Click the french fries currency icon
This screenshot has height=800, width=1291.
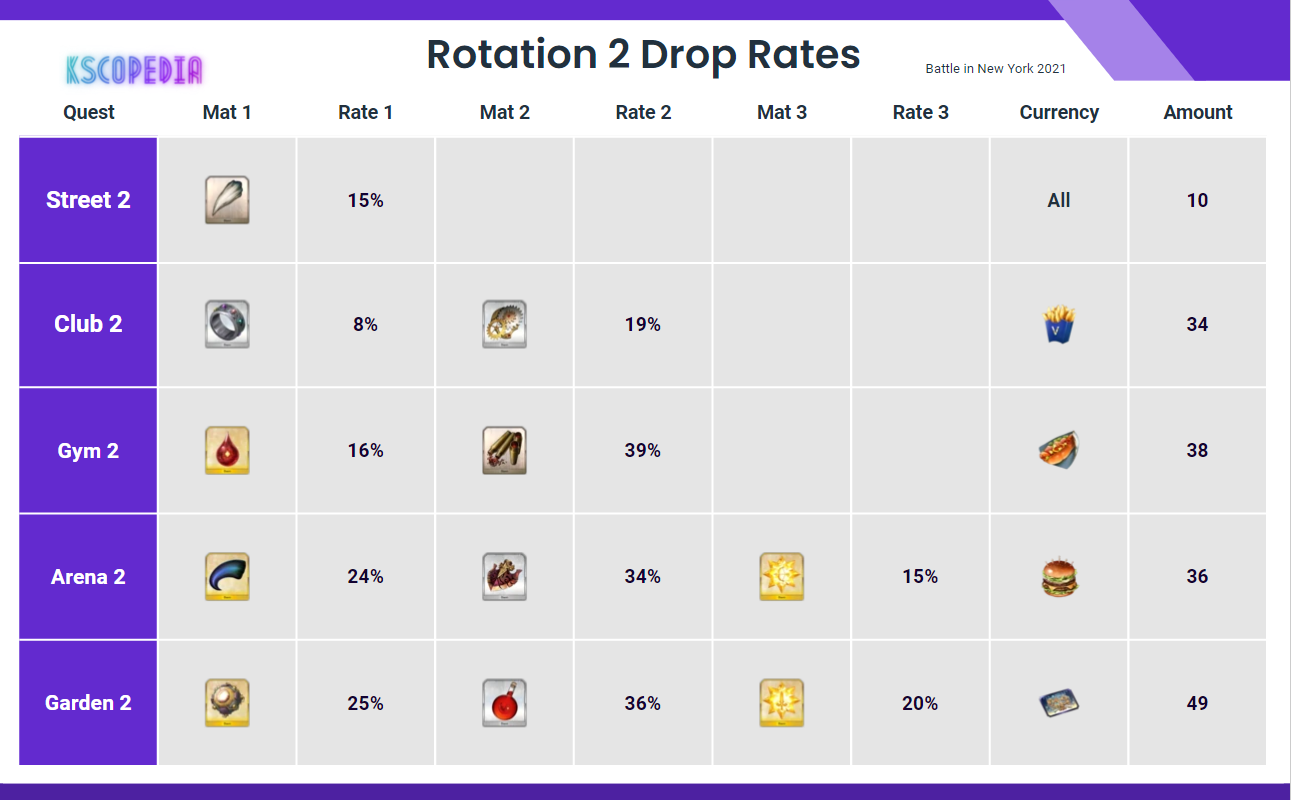(x=1059, y=324)
